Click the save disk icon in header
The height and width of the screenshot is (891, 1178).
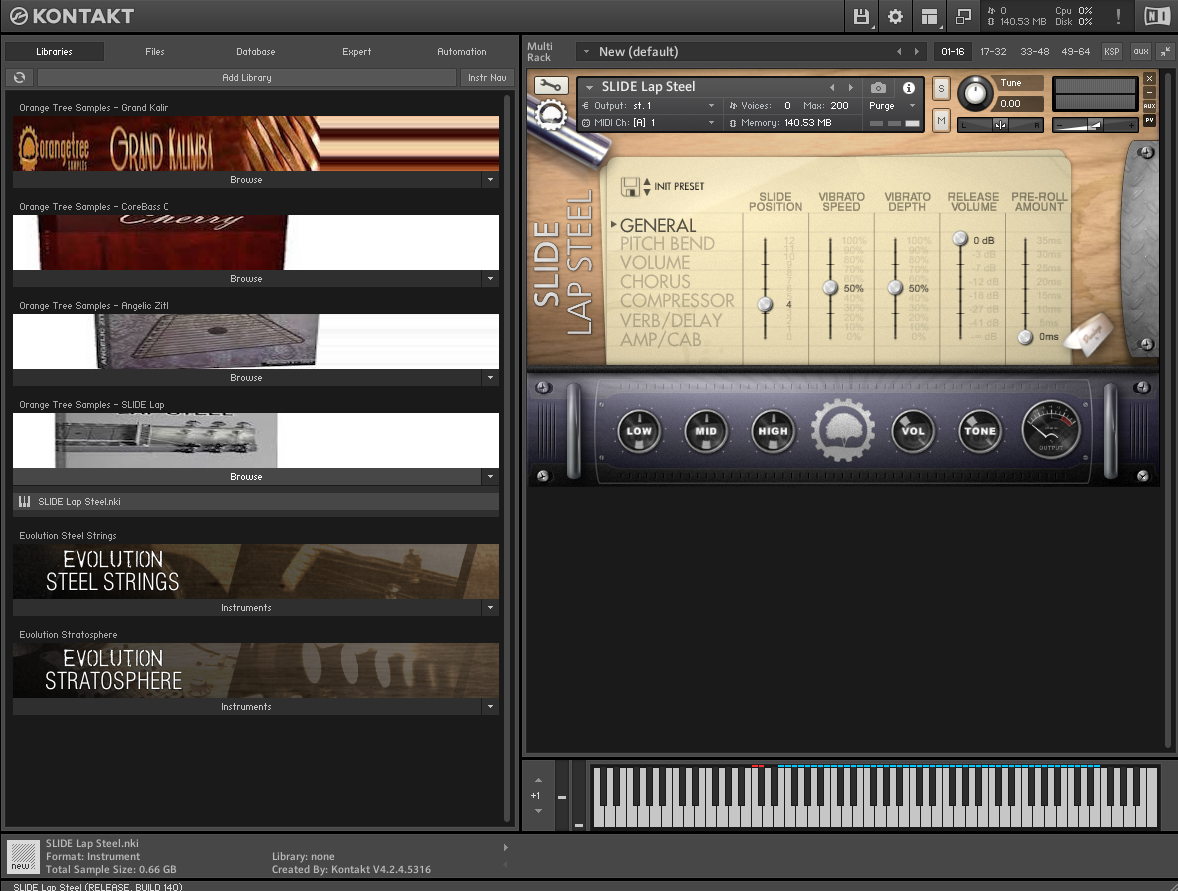pos(861,17)
